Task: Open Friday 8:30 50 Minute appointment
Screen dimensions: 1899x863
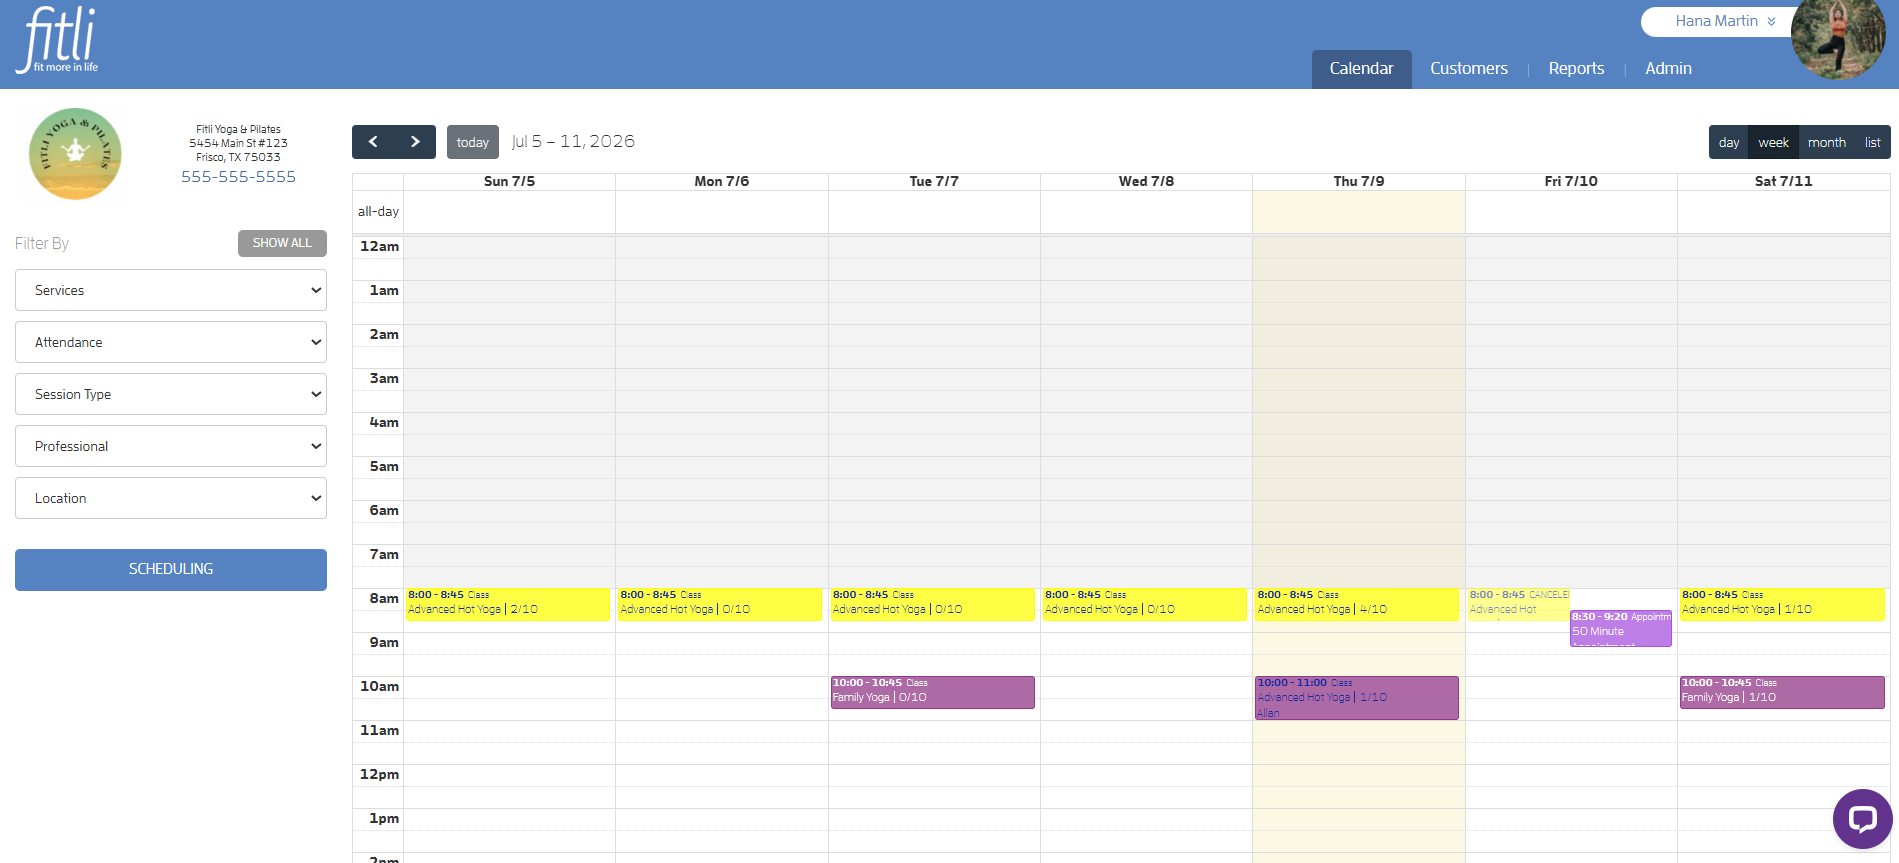Action: point(1620,628)
